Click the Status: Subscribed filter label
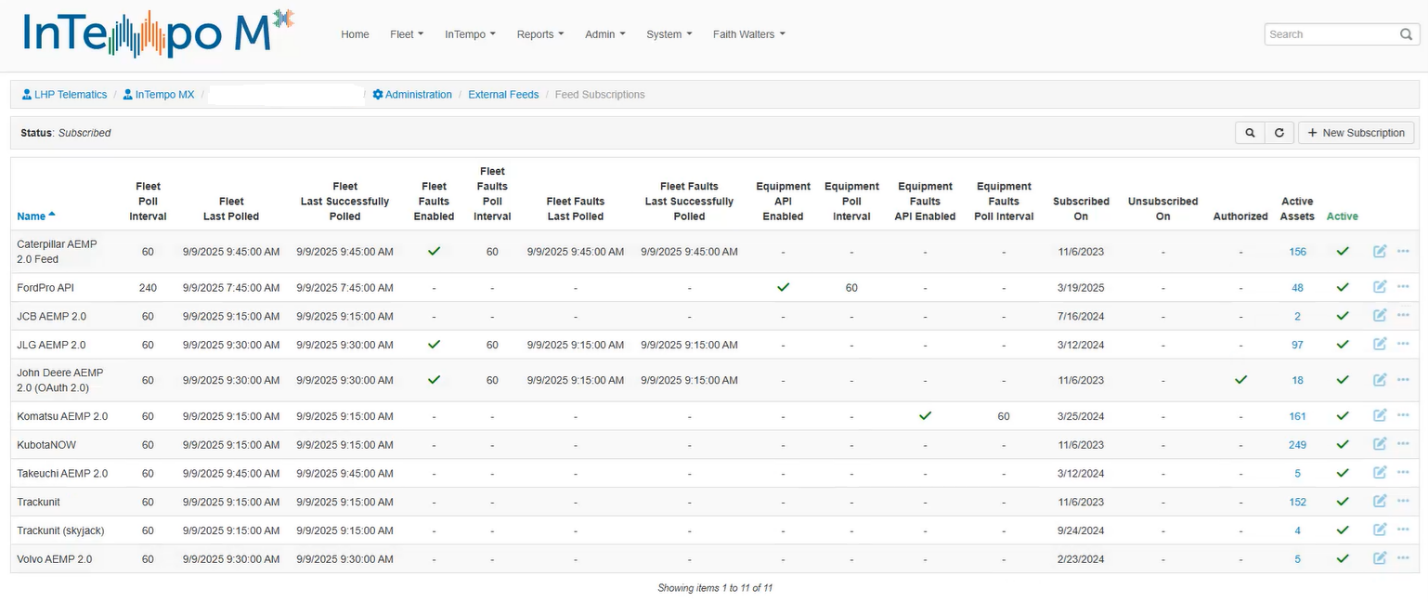This screenshot has width=1428, height=602. tap(66, 132)
